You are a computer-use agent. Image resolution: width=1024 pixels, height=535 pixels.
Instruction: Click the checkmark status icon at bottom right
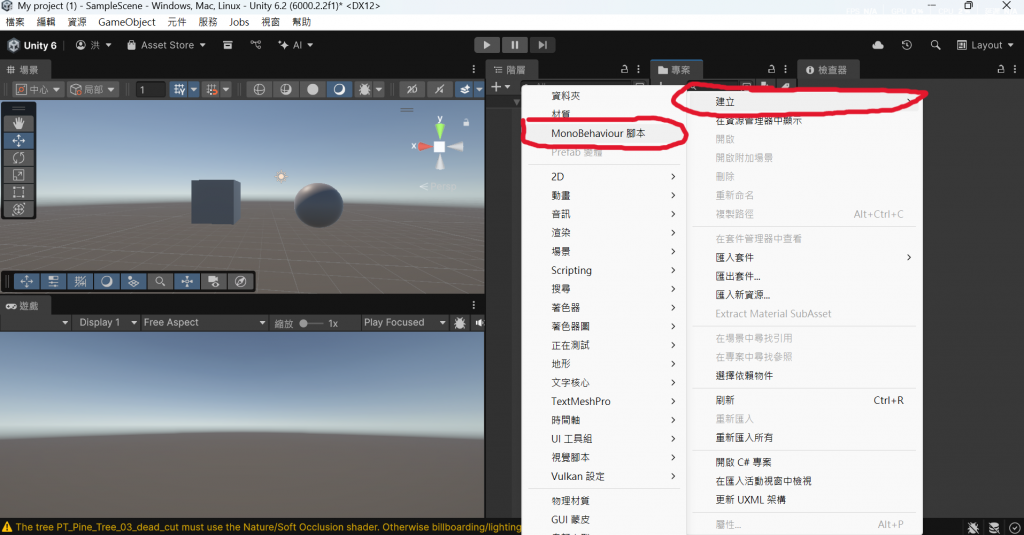click(1014, 527)
